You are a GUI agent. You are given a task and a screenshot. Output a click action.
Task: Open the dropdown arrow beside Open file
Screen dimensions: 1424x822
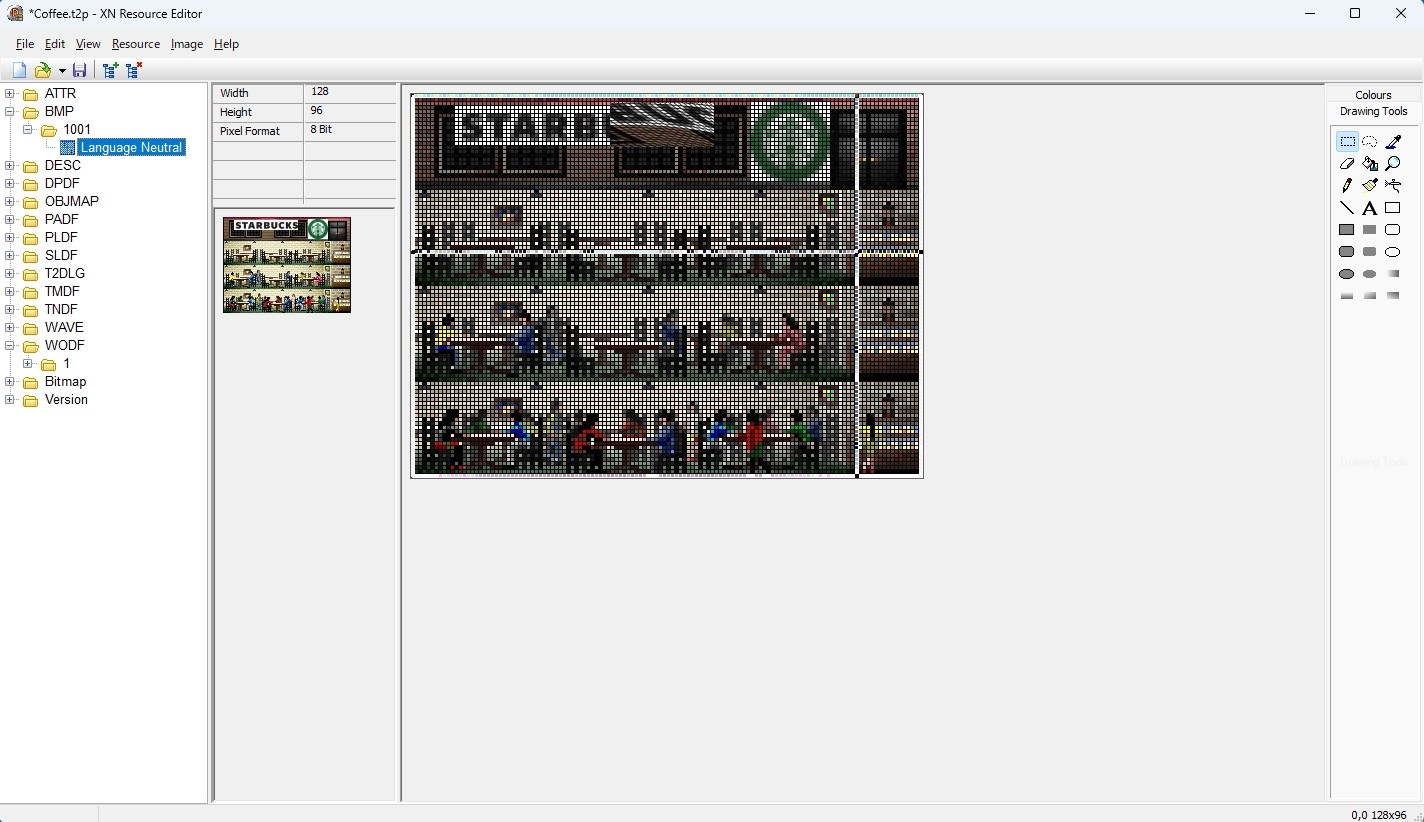coord(62,71)
